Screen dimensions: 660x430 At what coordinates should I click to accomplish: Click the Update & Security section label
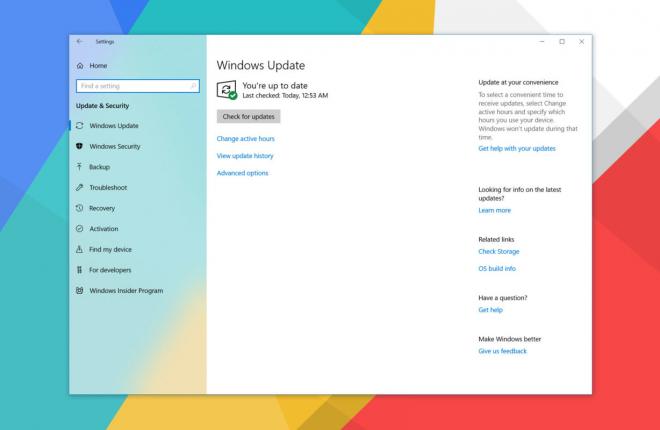[x=102, y=106]
